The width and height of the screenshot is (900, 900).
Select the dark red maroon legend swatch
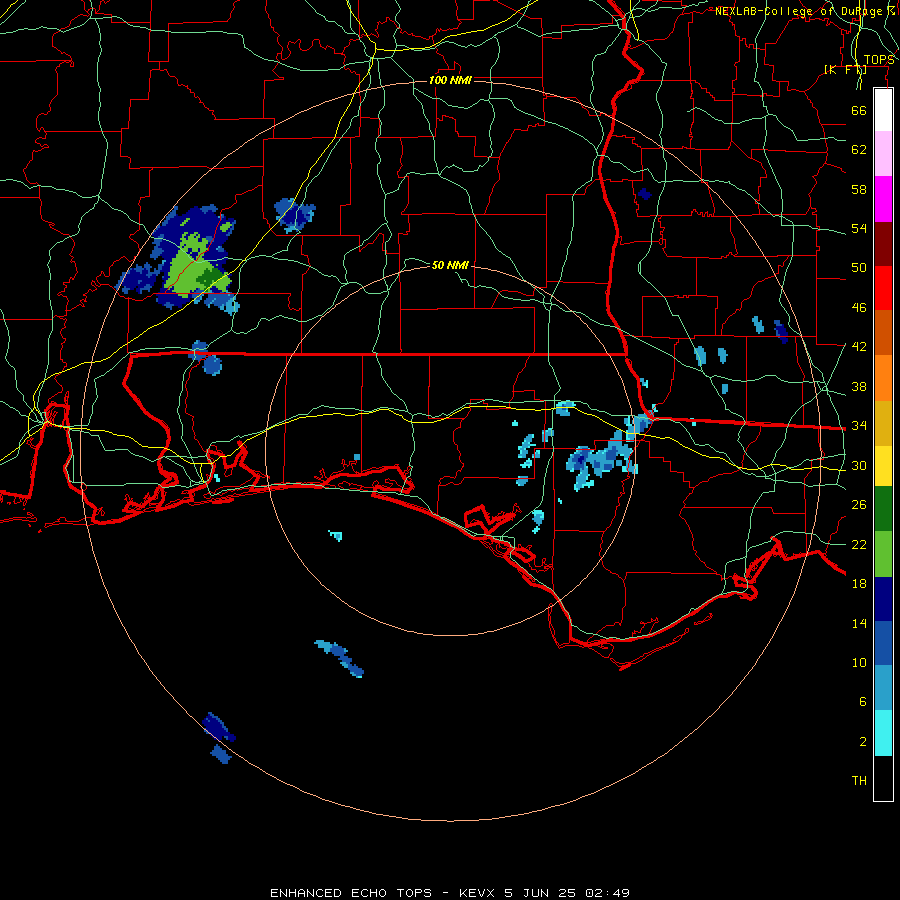[x=883, y=244]
